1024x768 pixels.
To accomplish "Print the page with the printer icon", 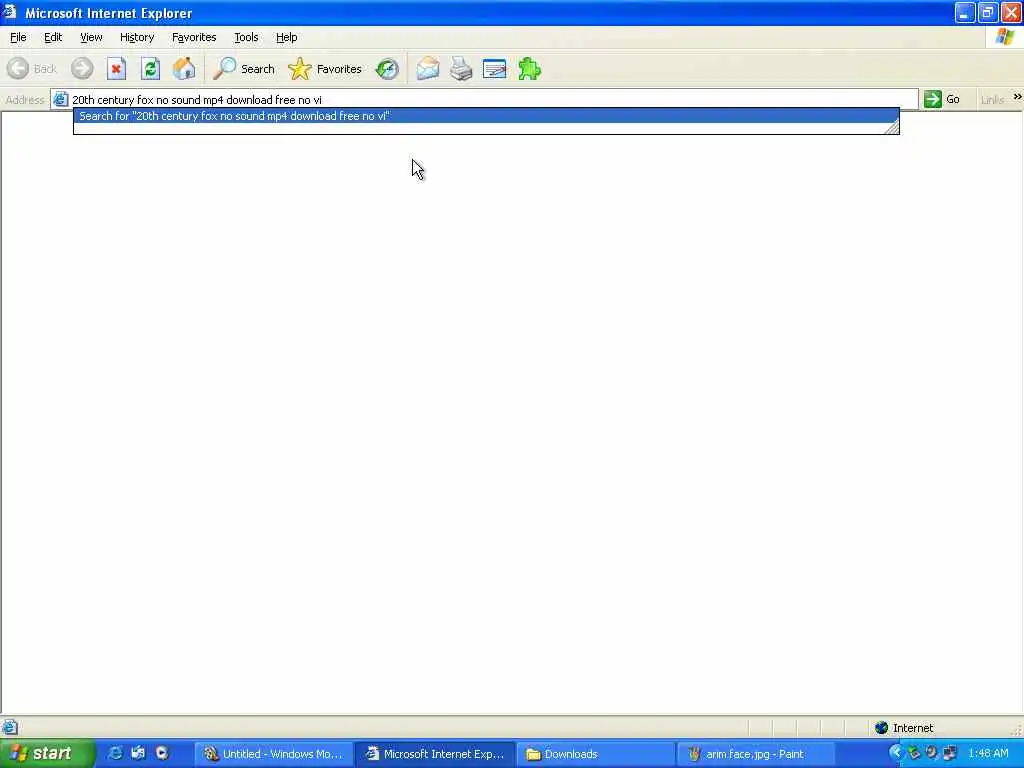I will (461, 69).
